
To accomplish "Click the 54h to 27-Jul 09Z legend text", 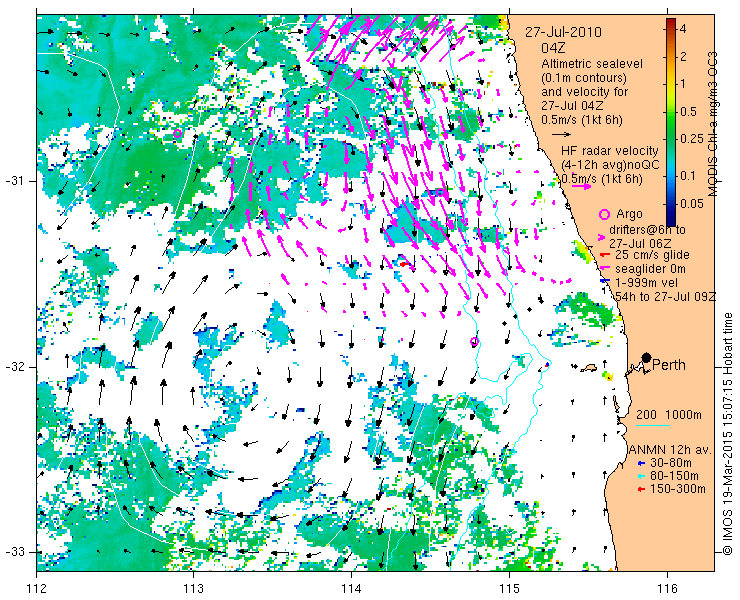I will point(665,296).
